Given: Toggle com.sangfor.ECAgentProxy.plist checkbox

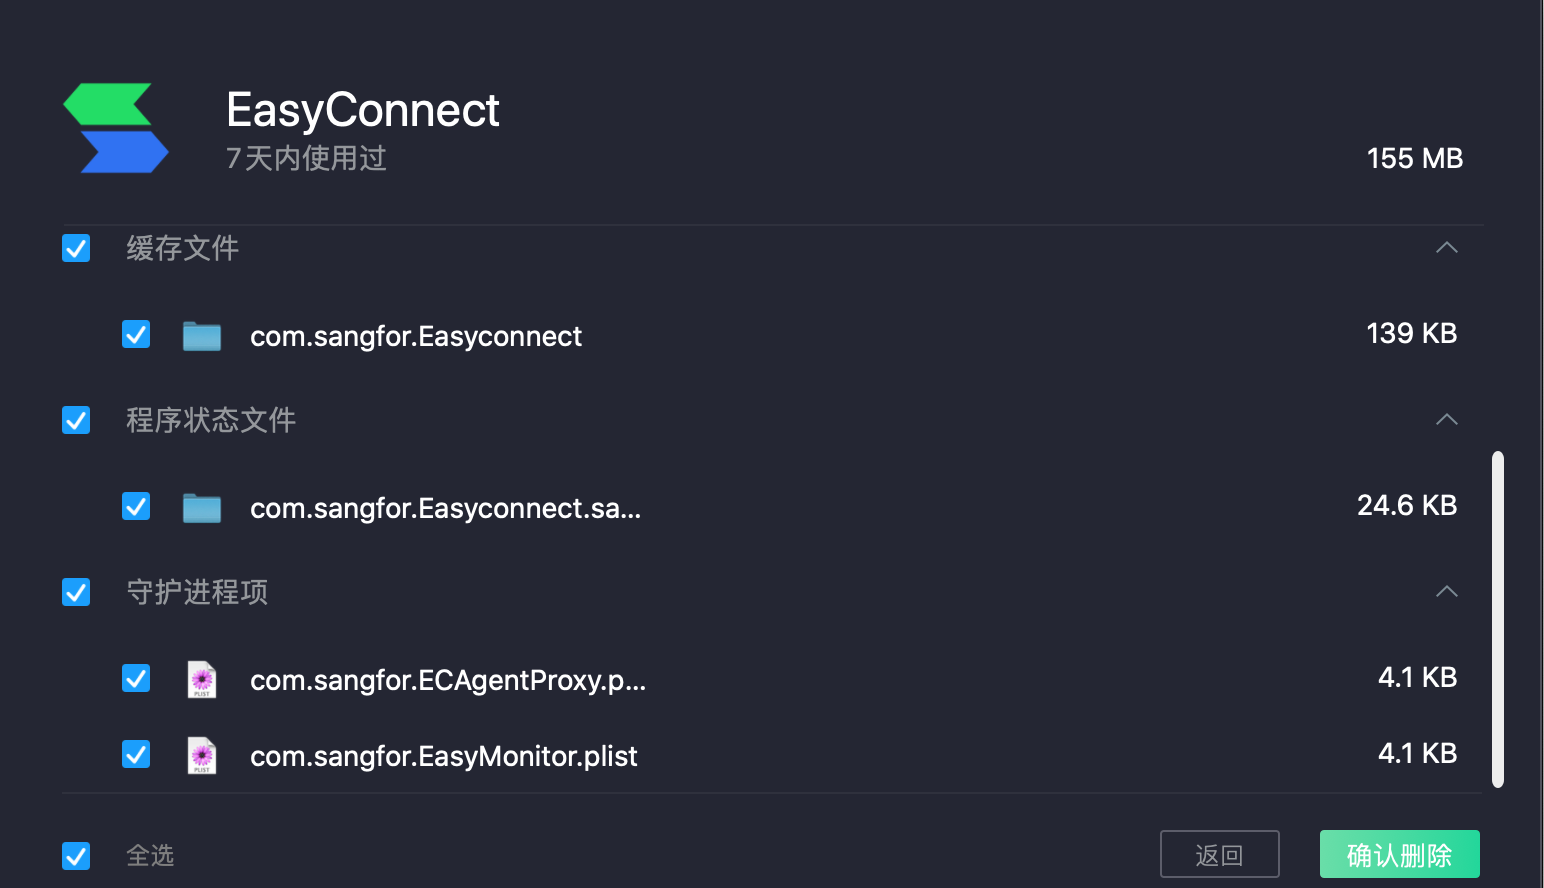Looking at the screenshot, I should 135,678.
